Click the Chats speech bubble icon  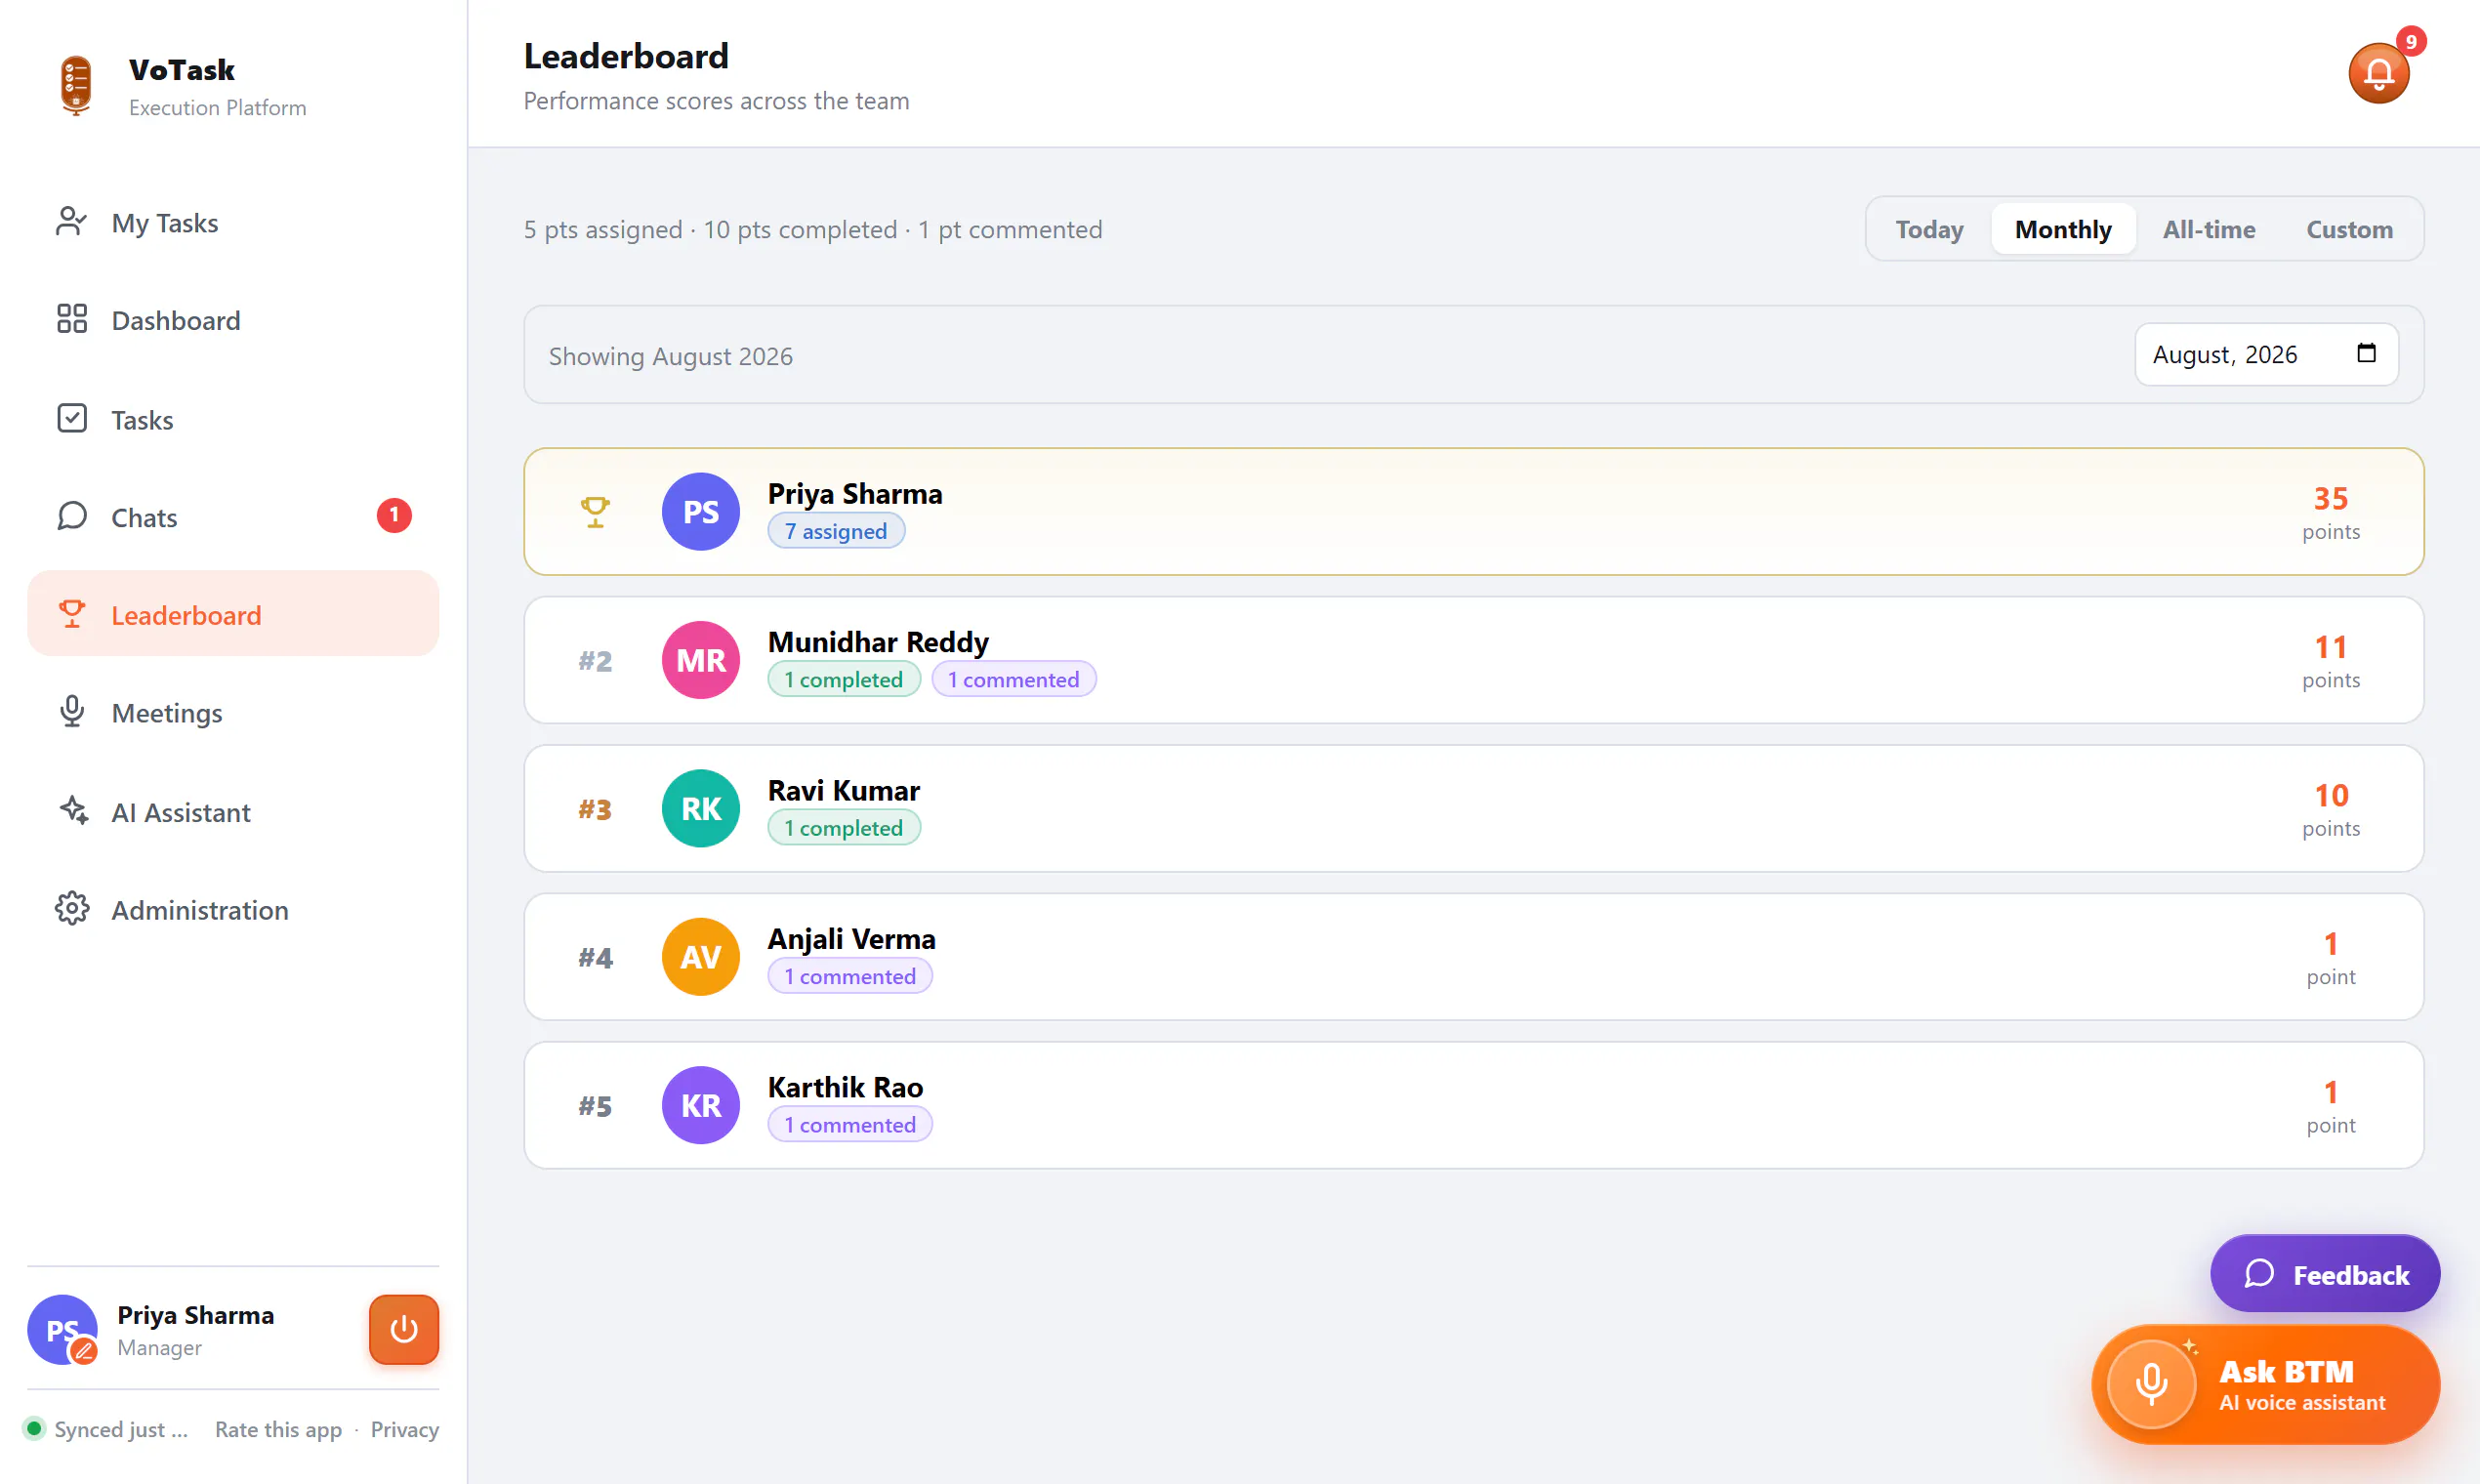(x=71, y=517)
